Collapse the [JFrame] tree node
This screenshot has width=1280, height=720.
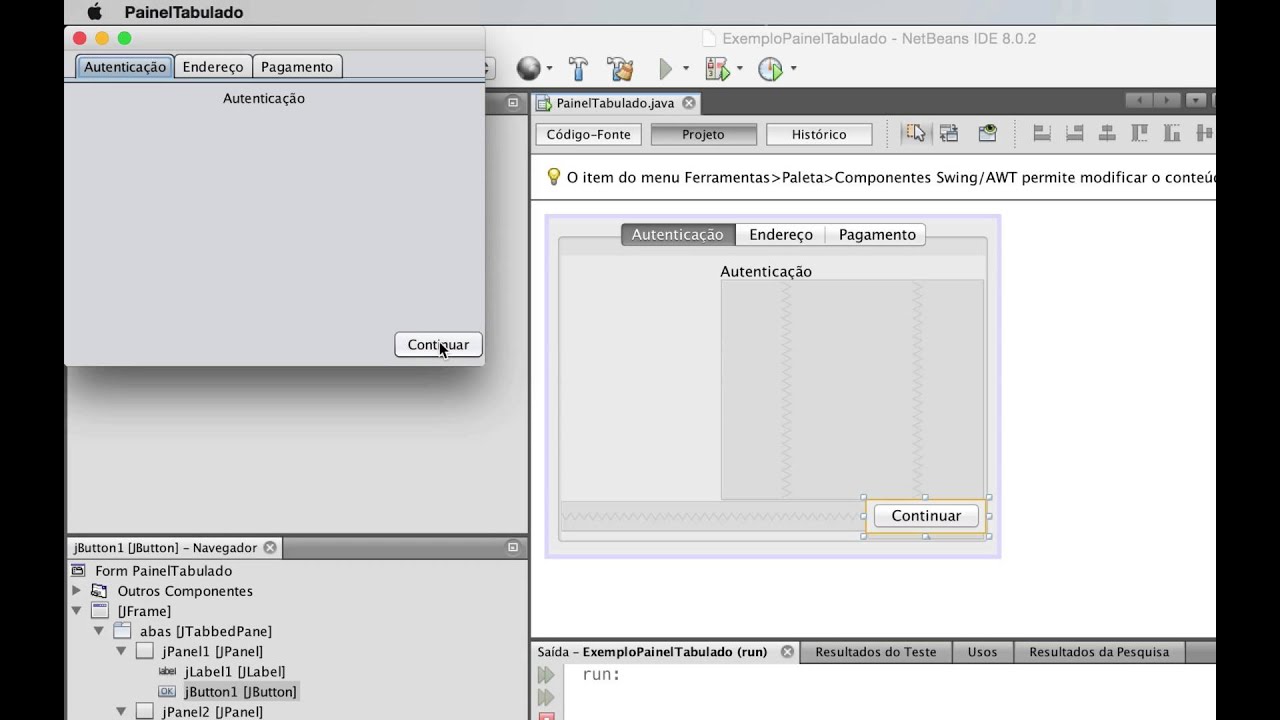(x=77, y=611)
